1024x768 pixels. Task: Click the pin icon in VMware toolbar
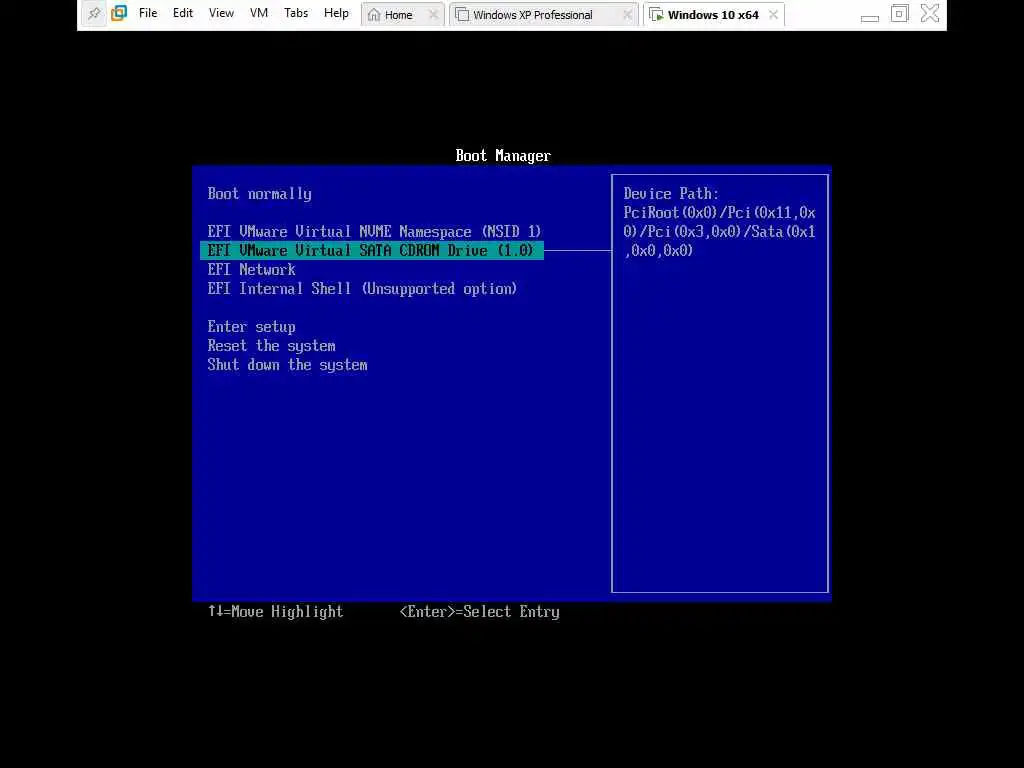pos(94,13)
